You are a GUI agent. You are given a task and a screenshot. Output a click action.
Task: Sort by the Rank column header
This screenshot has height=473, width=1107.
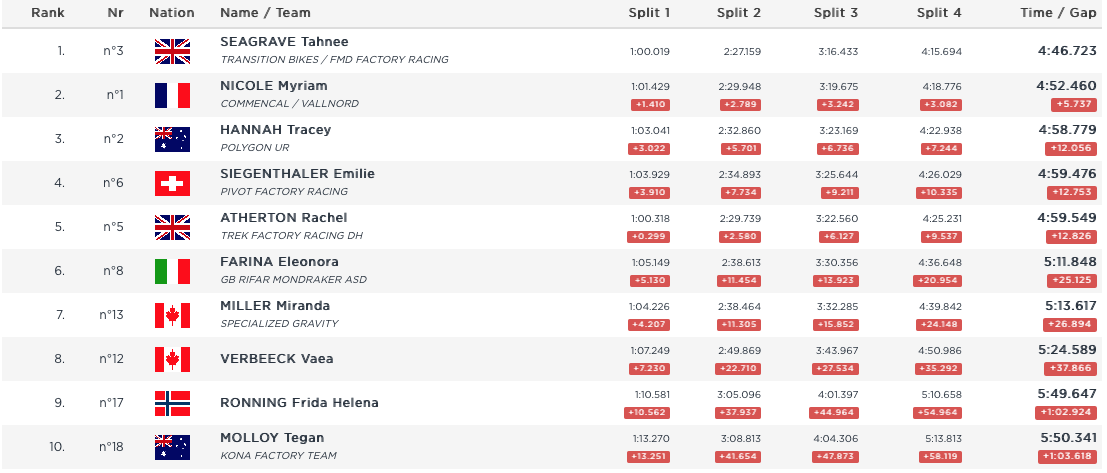(x=48, y=13)
